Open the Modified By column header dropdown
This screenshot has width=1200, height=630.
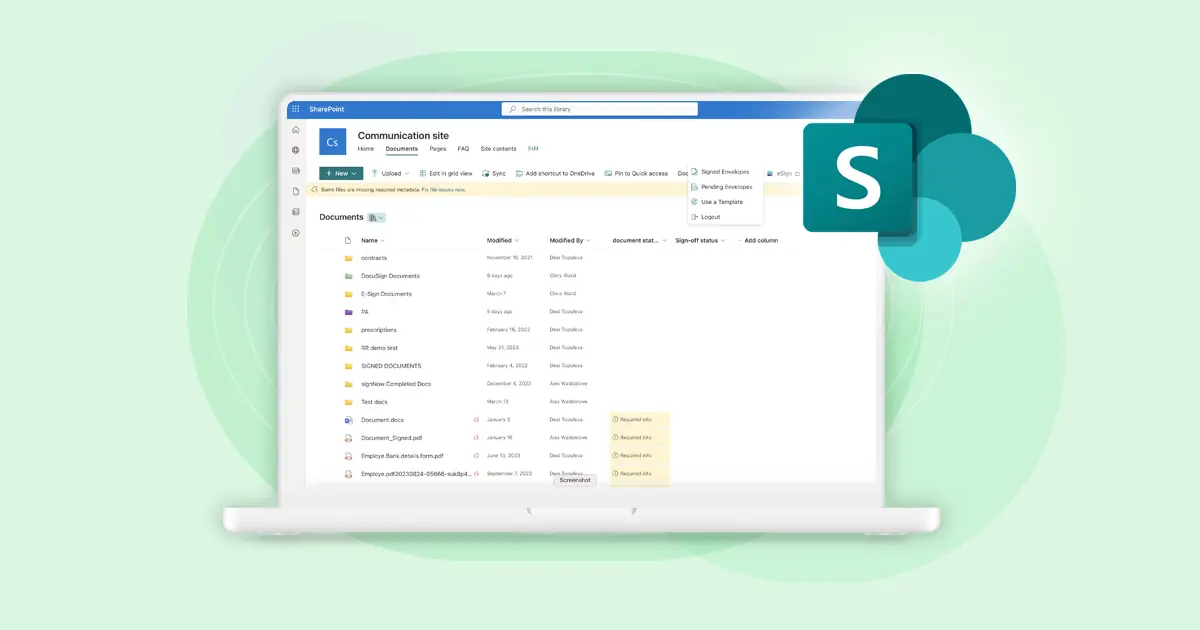(570, 240)
